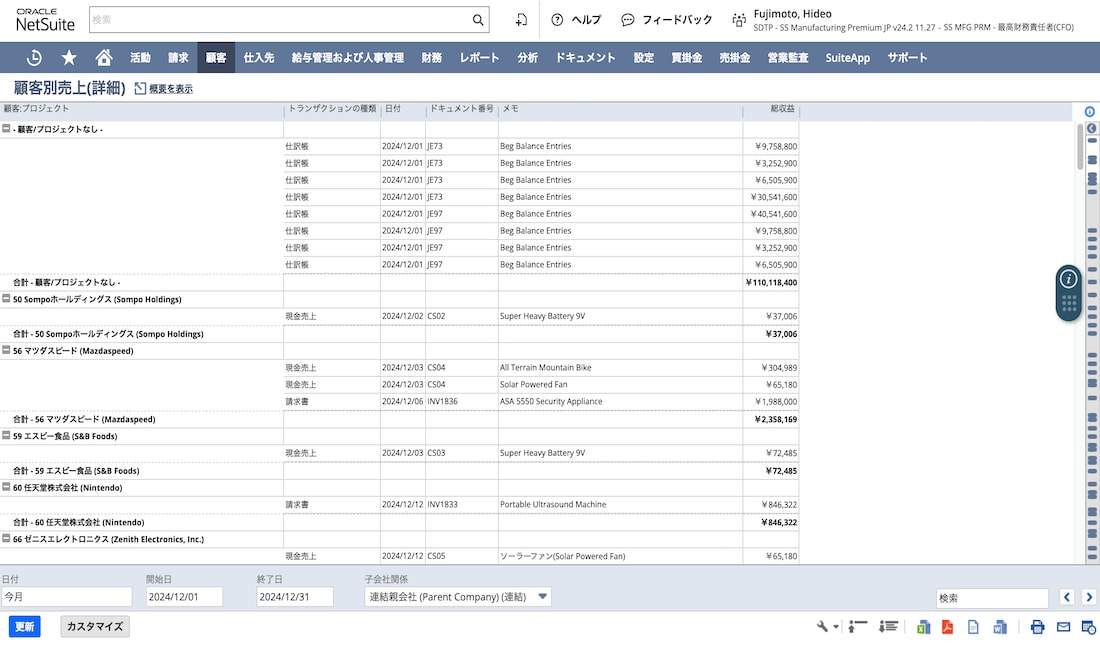The height and width of the screenshot is (645, 1100).
Task: Click the global 検索 search box
Action: tap(281, 20)
